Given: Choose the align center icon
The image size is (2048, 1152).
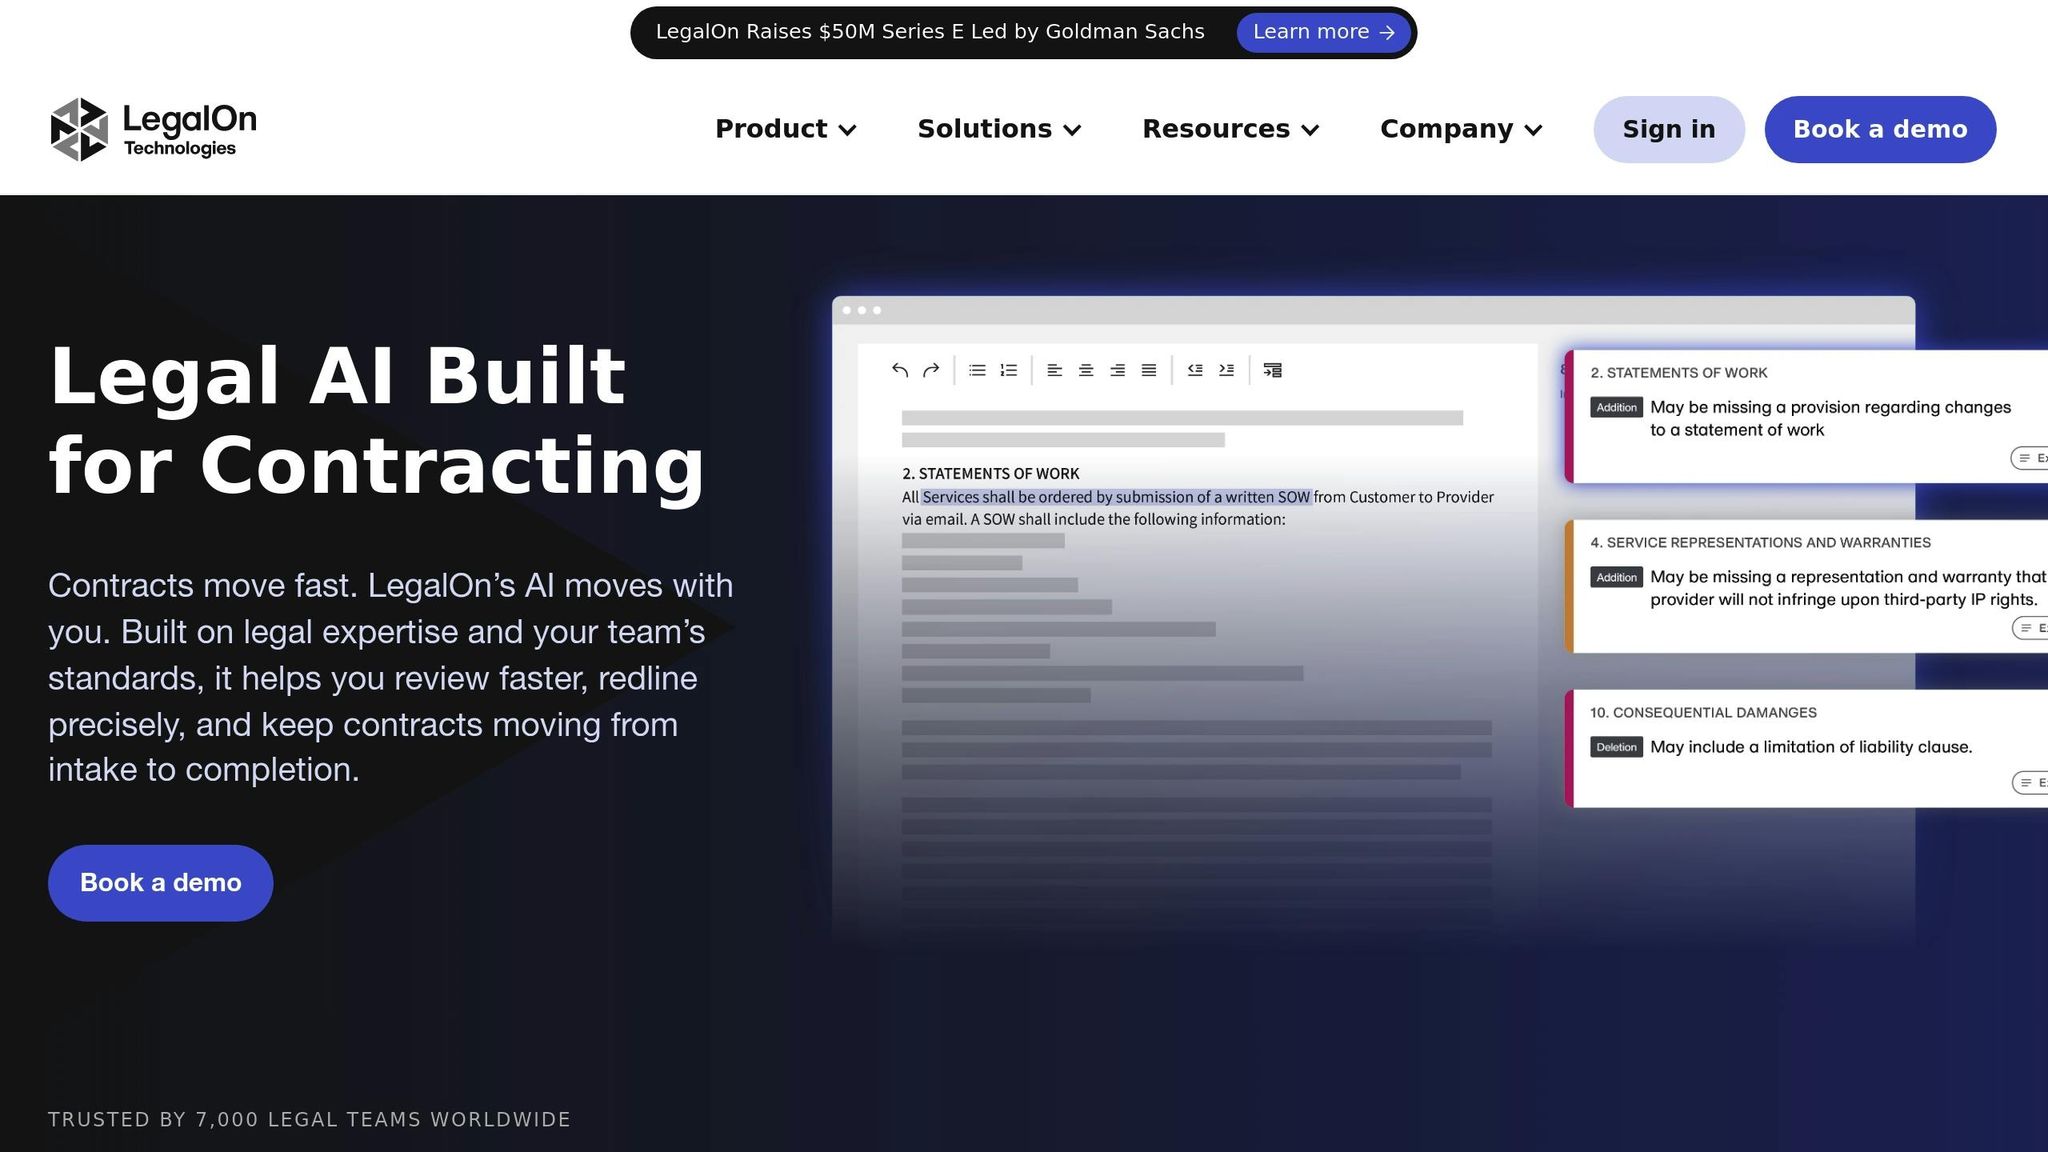Looking at the screenshot, I should (1086, 370).
